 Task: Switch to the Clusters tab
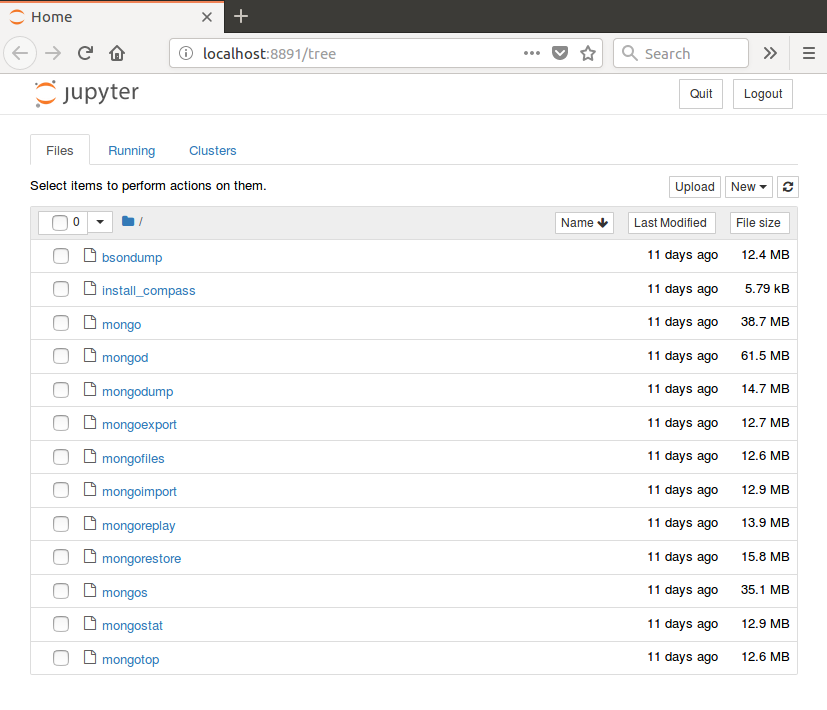(x=213, y=150)
